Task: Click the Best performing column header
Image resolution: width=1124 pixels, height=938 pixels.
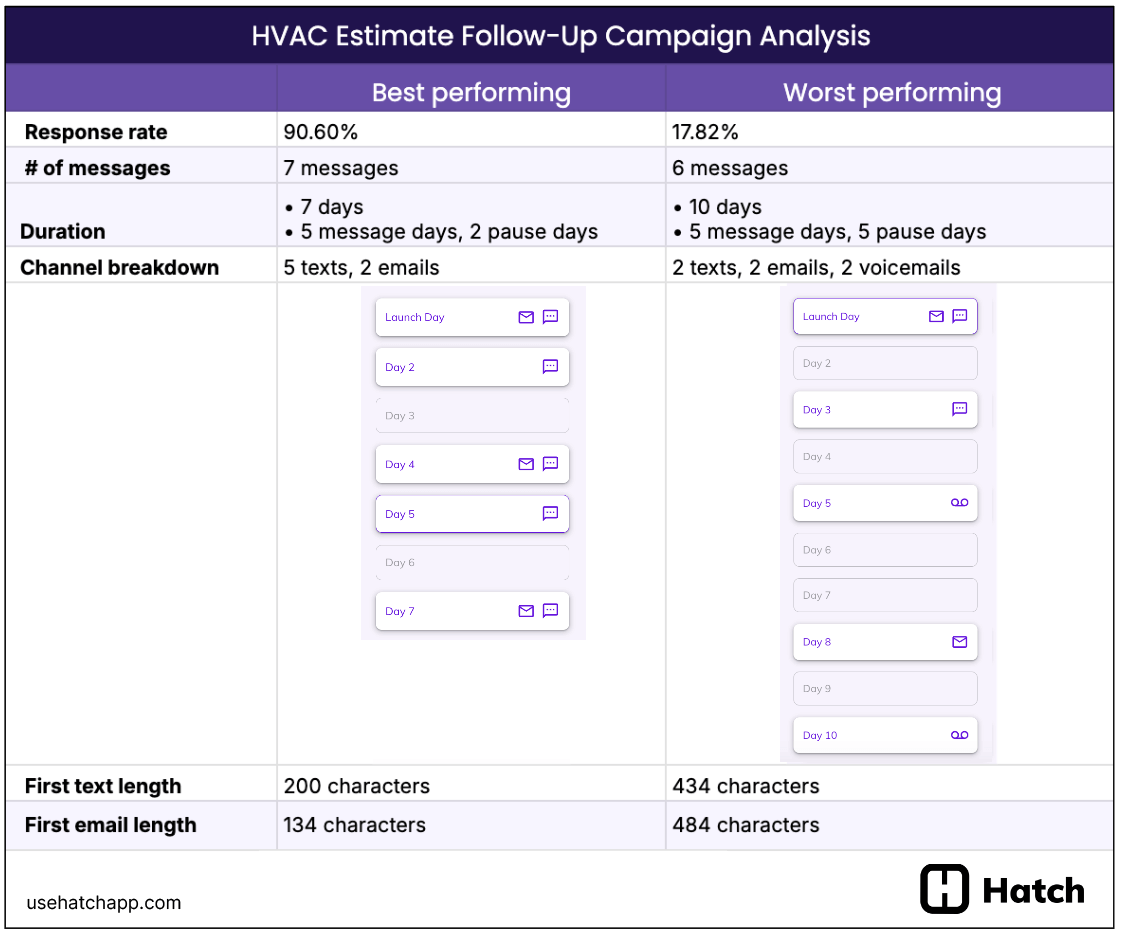Action: [471, 92]
